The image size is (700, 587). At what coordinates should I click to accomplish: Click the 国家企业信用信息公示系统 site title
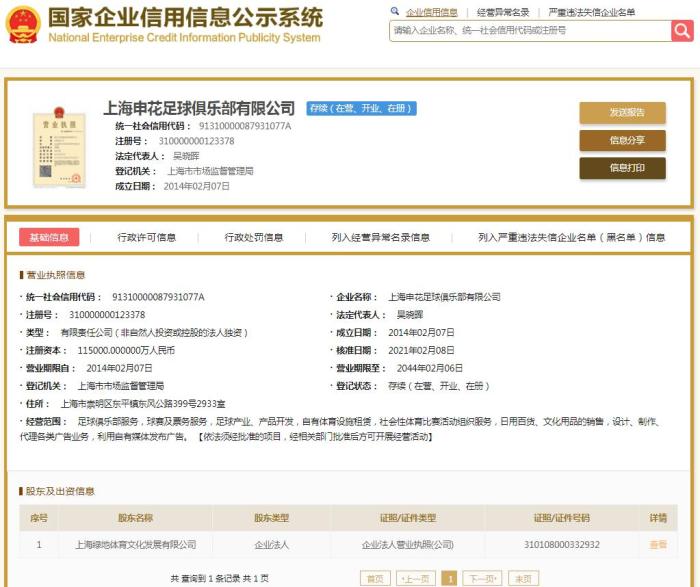[185, 17]
